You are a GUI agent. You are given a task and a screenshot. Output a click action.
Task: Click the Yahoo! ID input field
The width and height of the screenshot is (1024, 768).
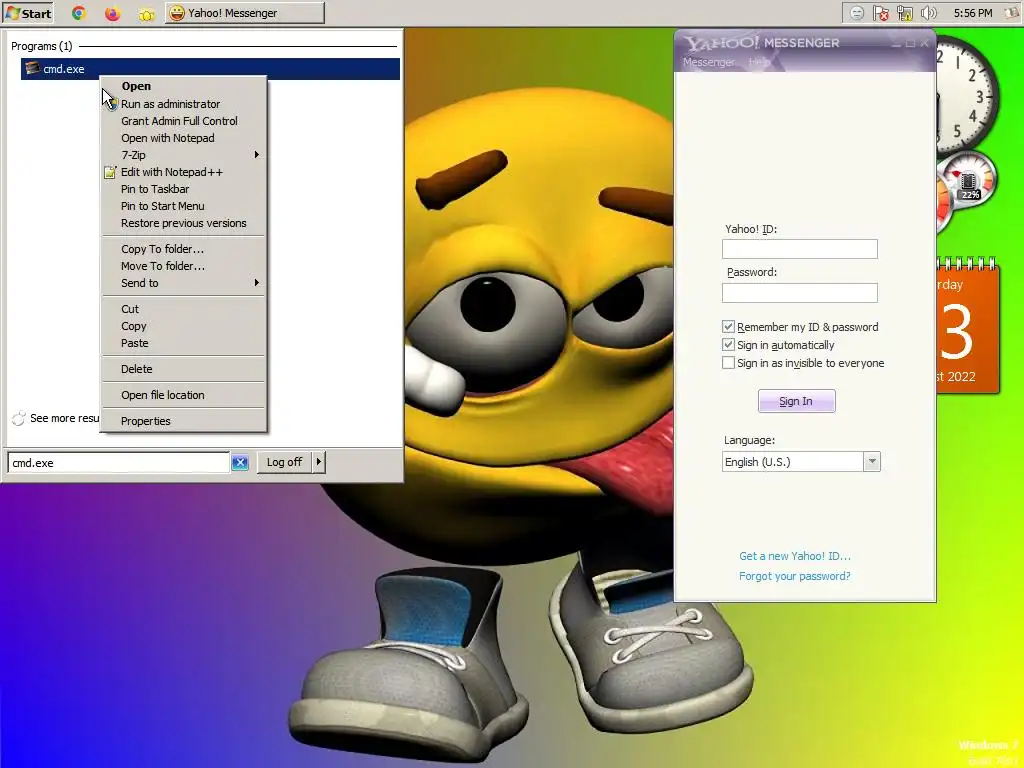pos(799,249)
